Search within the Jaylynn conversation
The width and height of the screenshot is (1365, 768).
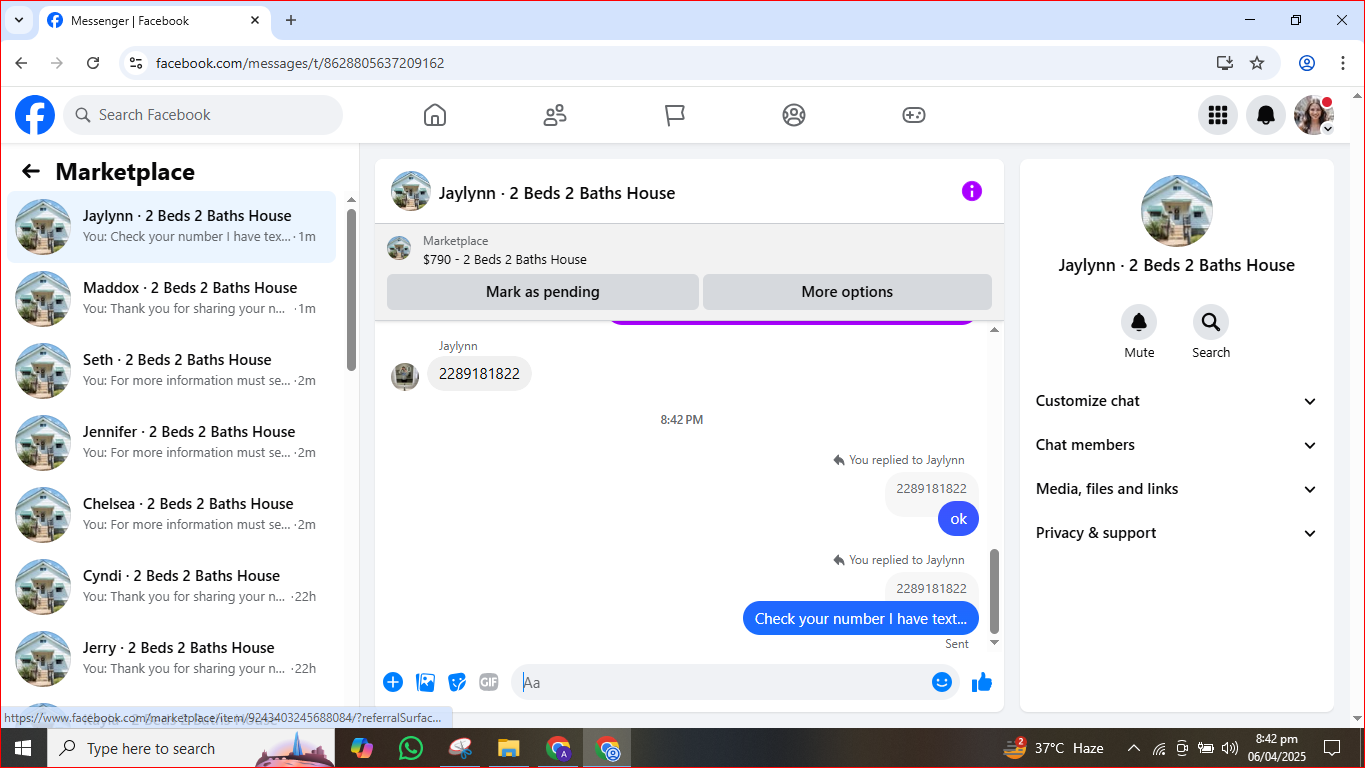1211,322
